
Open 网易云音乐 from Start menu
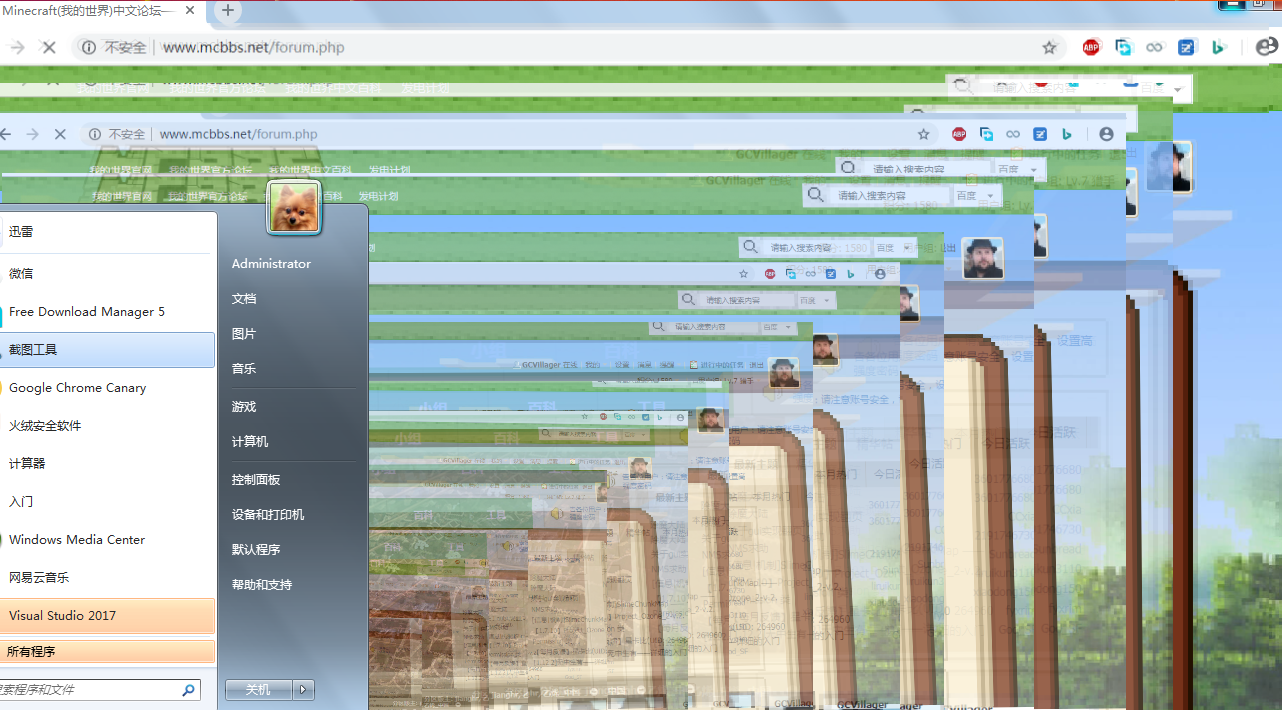pos(107,577)
